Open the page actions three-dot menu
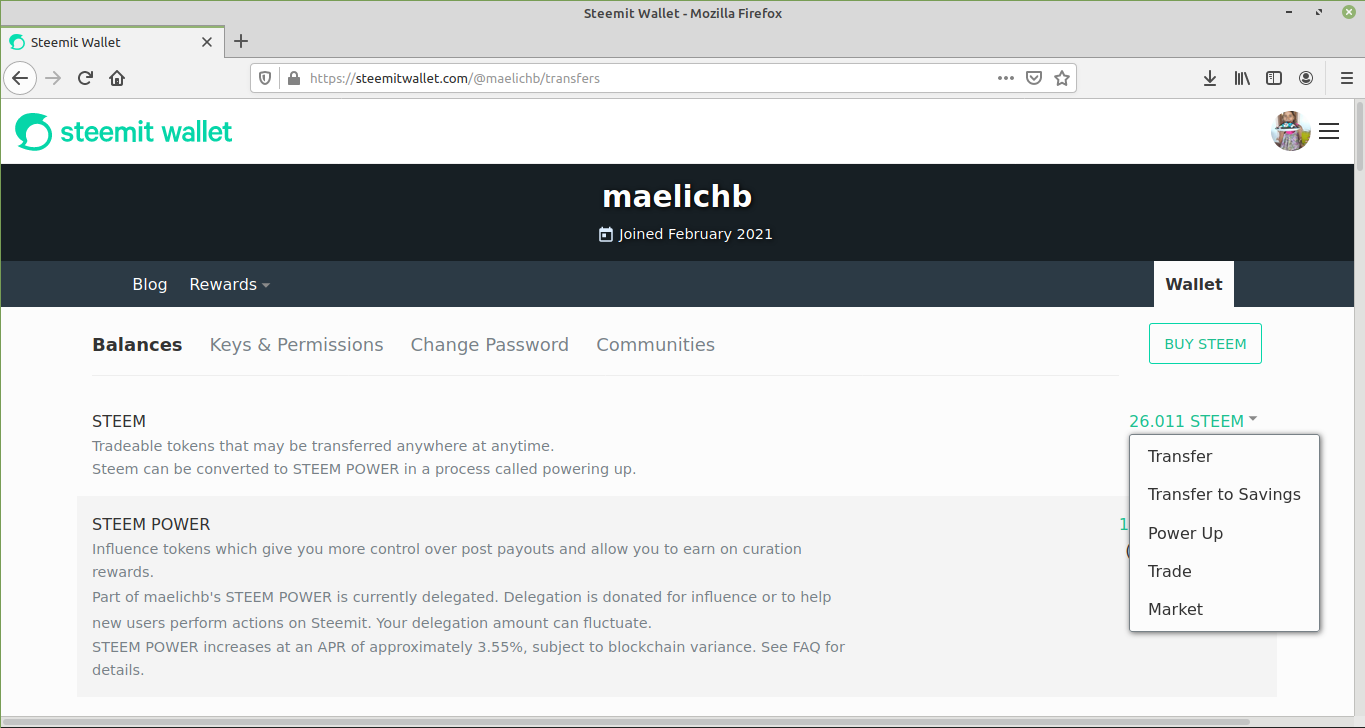Image resolution: width=1365 pixels, height=728 pixels. [1006, 78]
